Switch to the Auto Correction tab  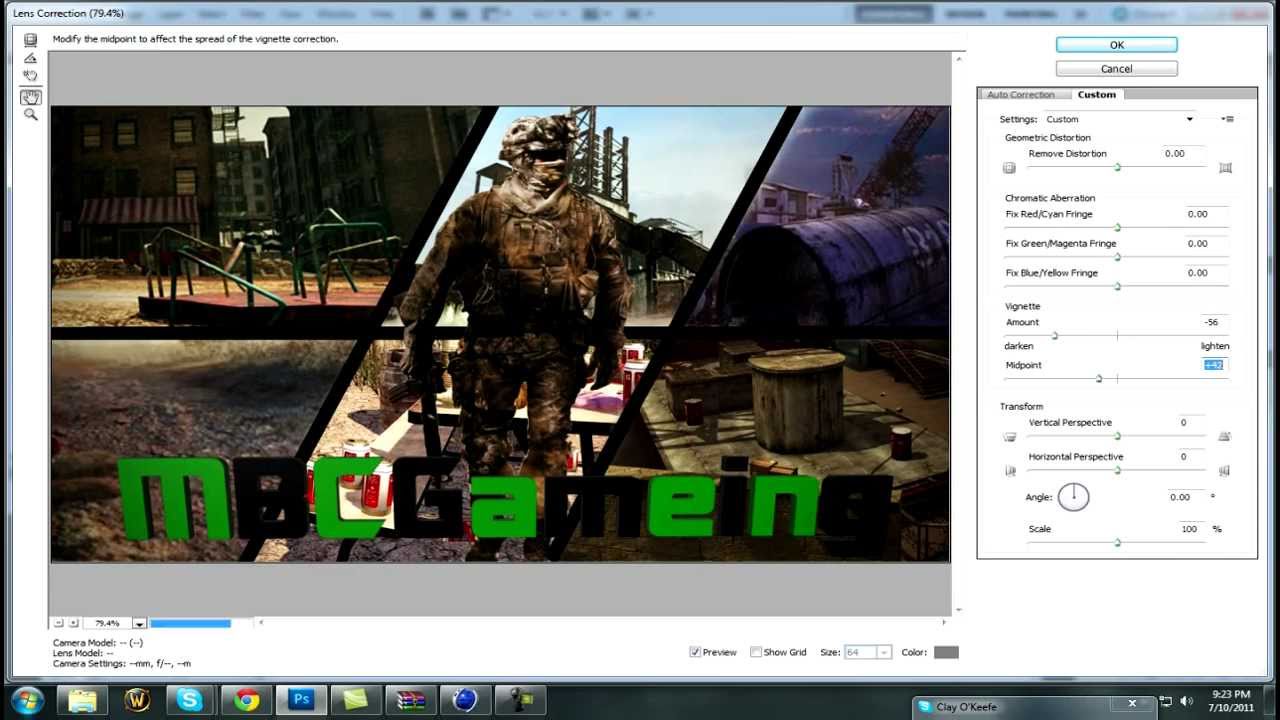click(1020, 95)
